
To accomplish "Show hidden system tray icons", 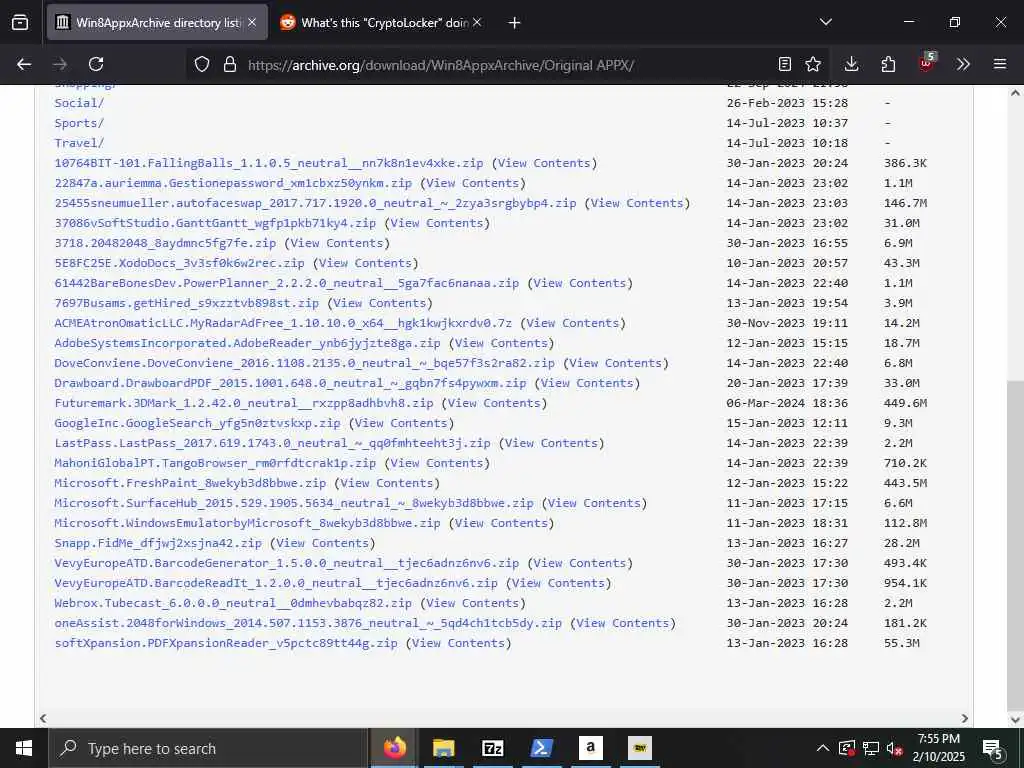I will tap(823, 748).
